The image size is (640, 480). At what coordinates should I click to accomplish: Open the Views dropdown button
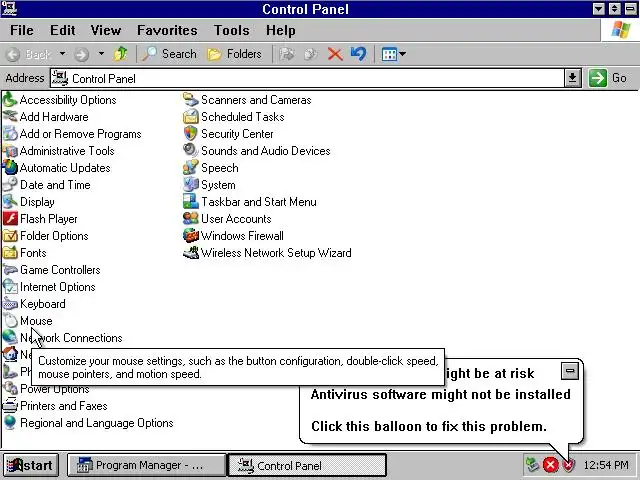pos(393,54)
